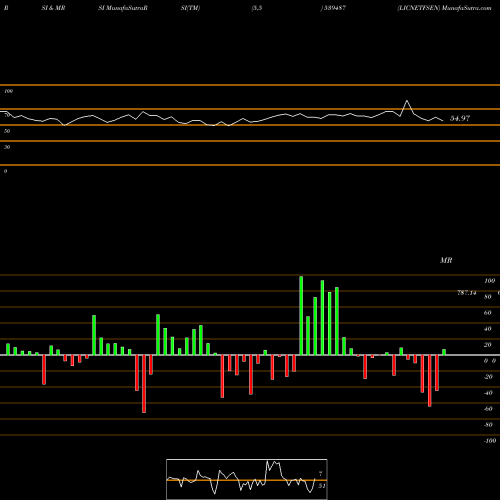The height and width of the screenshot is (500, 500).
Task: Click the -100 label on the MR axis
Action: pos(490,441)
